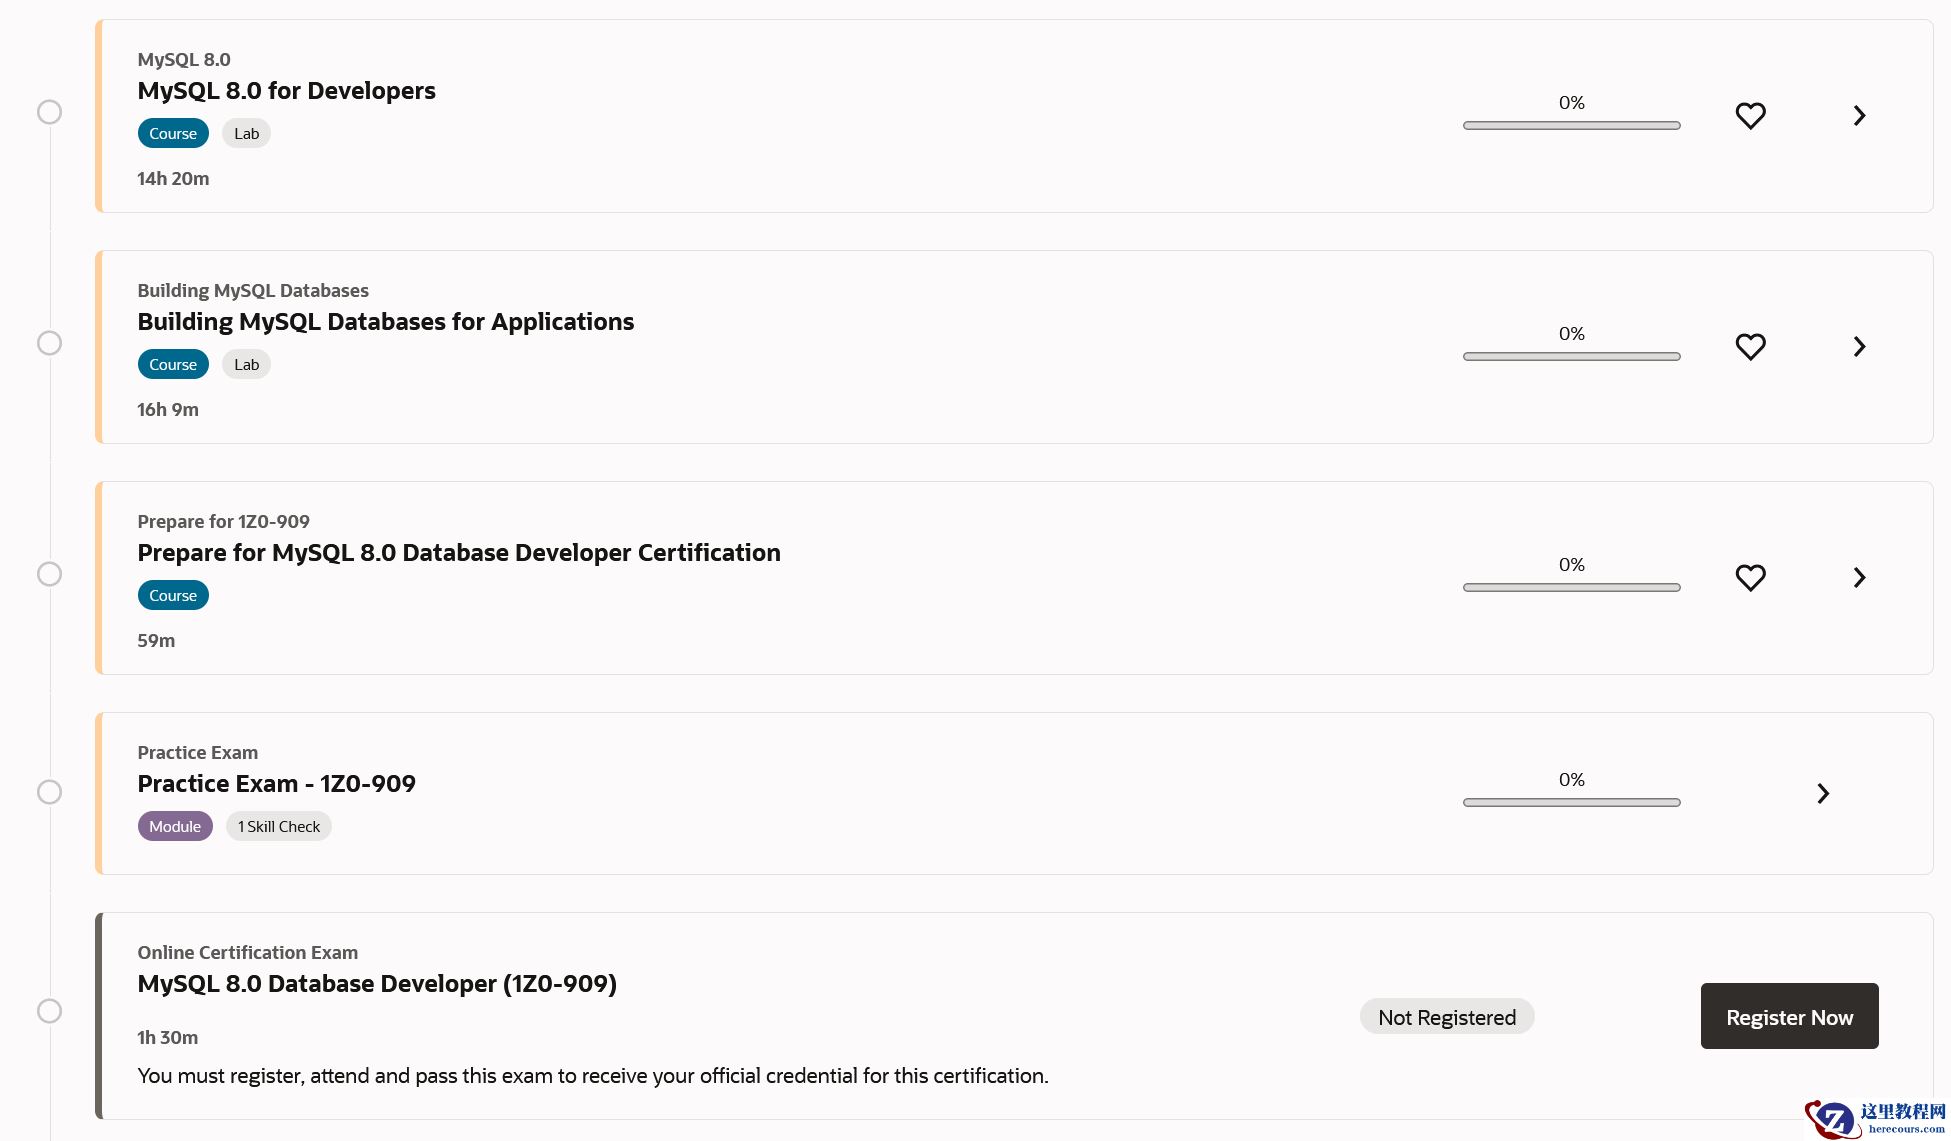Expand Building MySQL Databases for Applications chevron
The width and height of the screenshot is (1951, 1141).
(x=1859, y=347)
